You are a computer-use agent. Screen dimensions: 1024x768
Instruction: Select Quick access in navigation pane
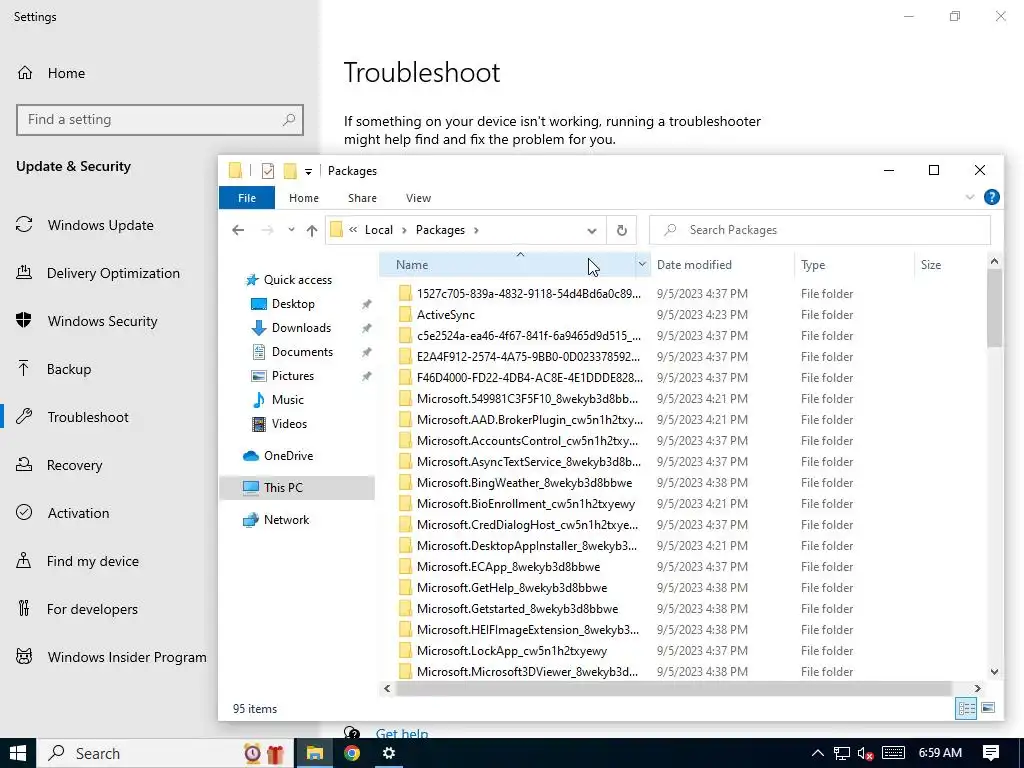point(297,280)
